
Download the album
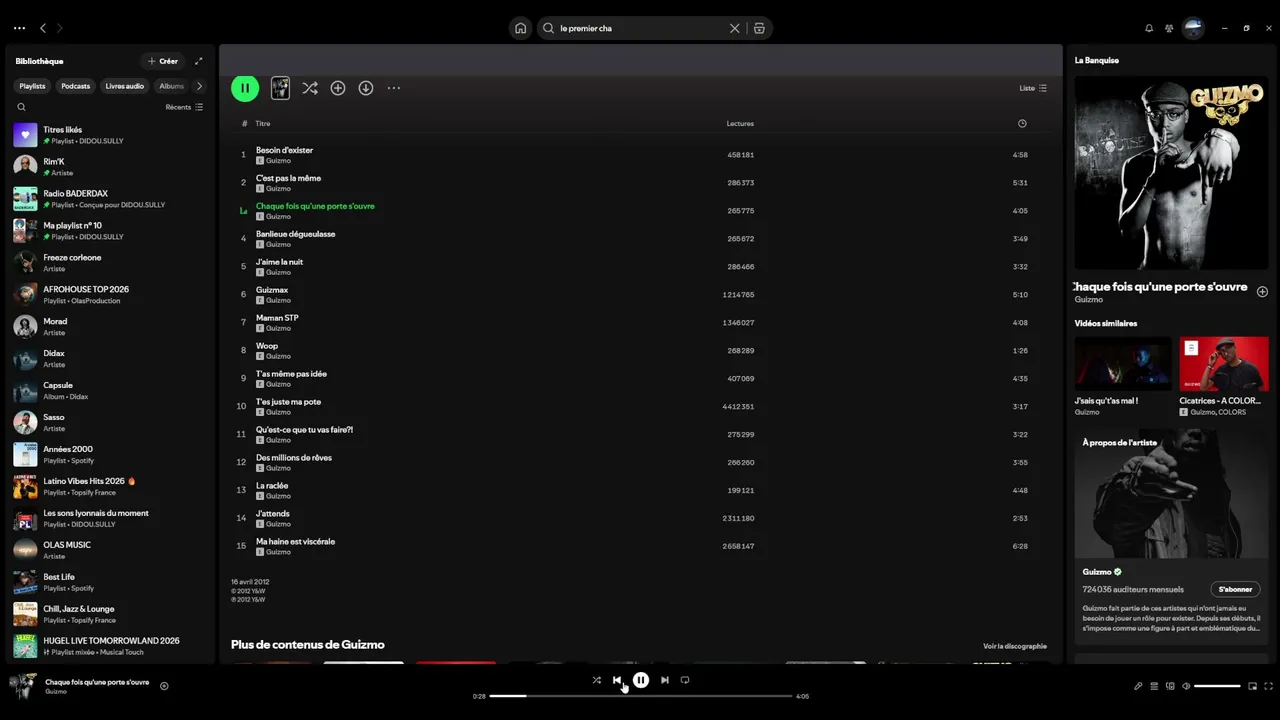click(x=366, y=88)
